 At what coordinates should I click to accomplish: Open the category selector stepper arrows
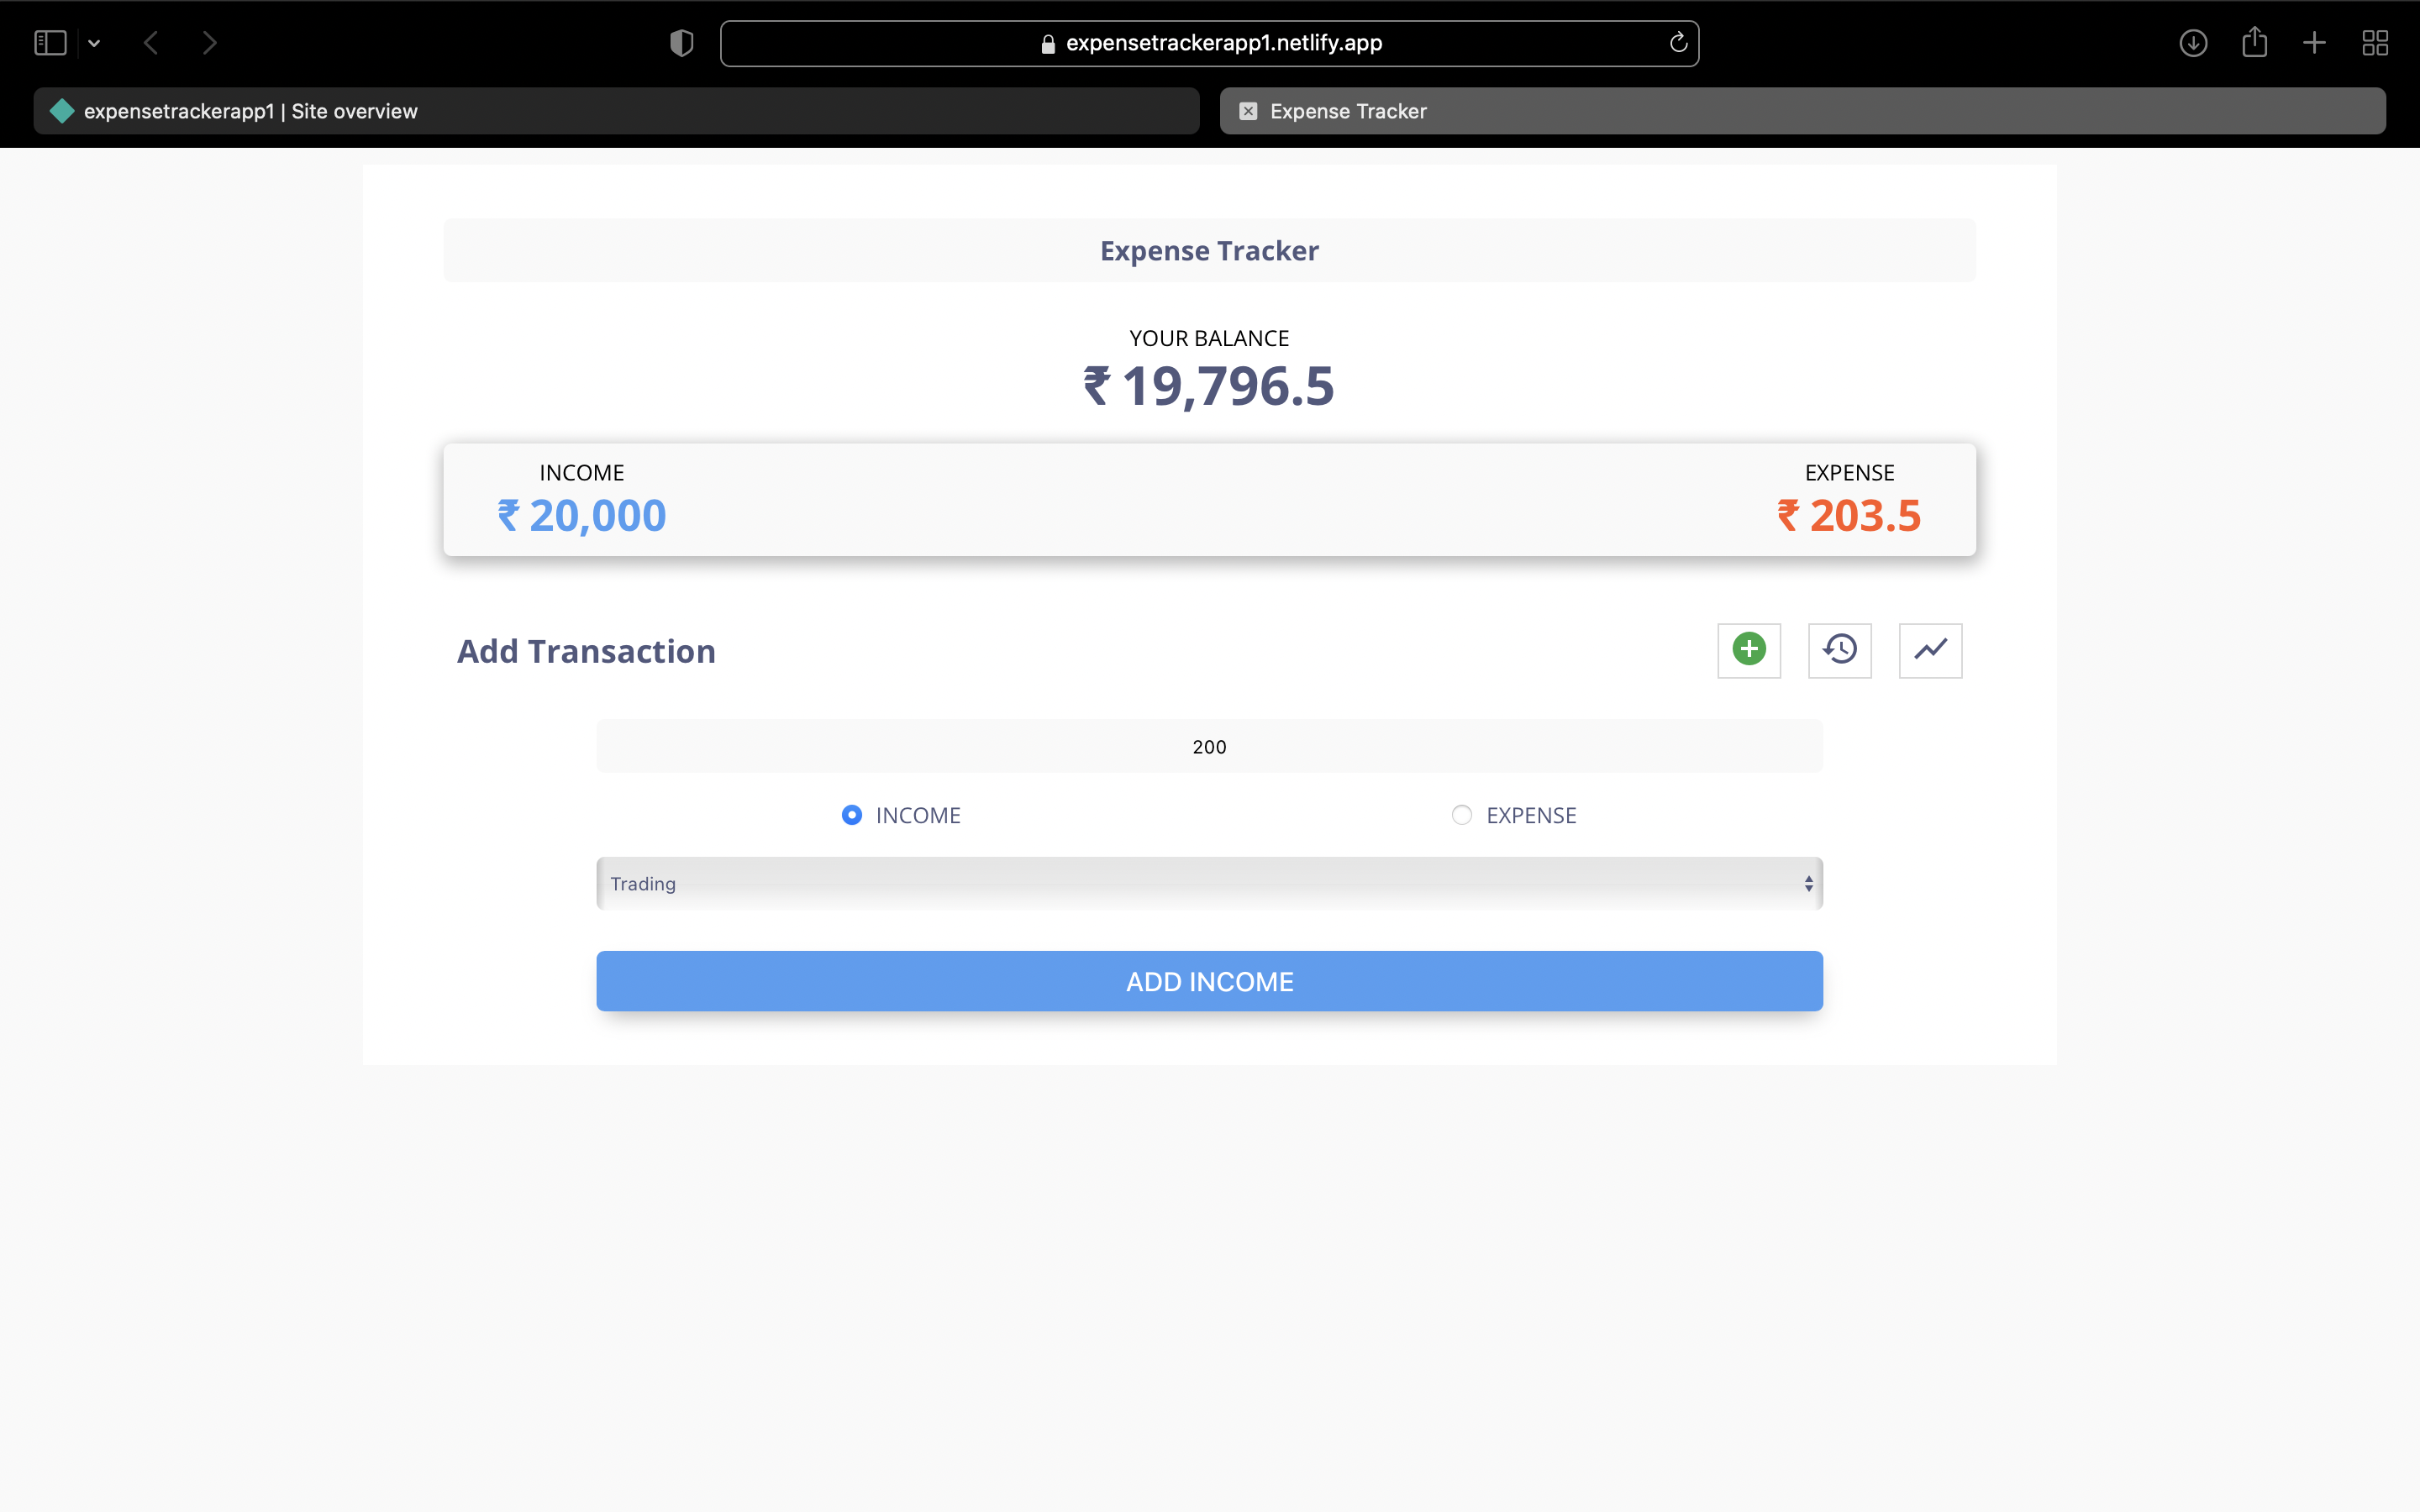point(1808,883)
